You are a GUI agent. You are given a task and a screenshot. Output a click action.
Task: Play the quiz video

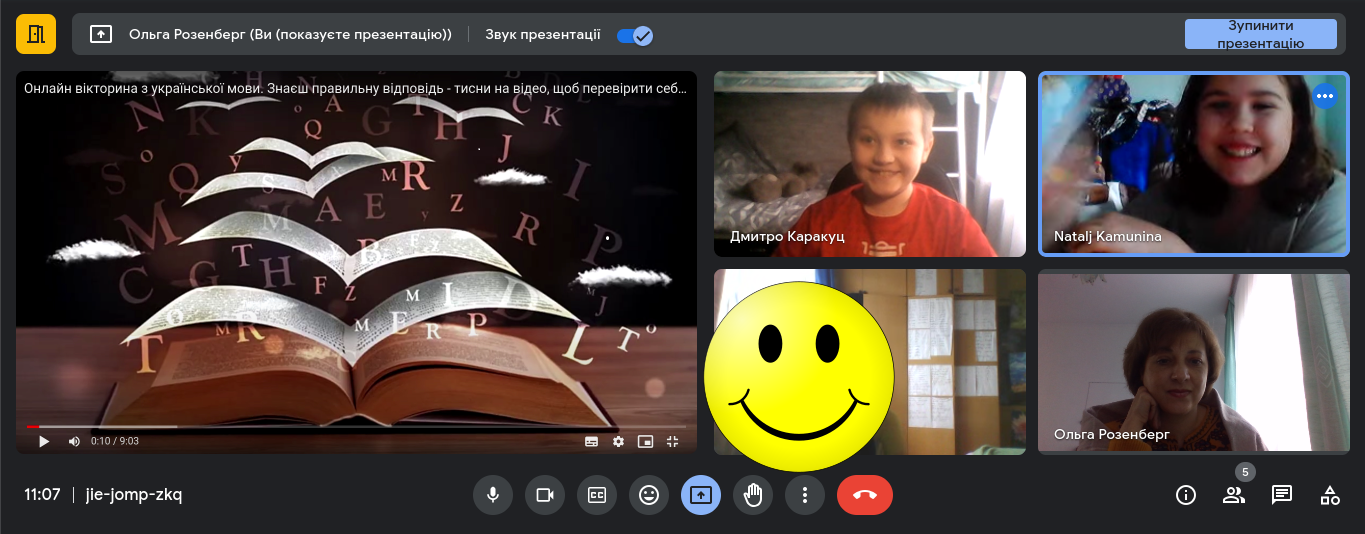[44, 441]
